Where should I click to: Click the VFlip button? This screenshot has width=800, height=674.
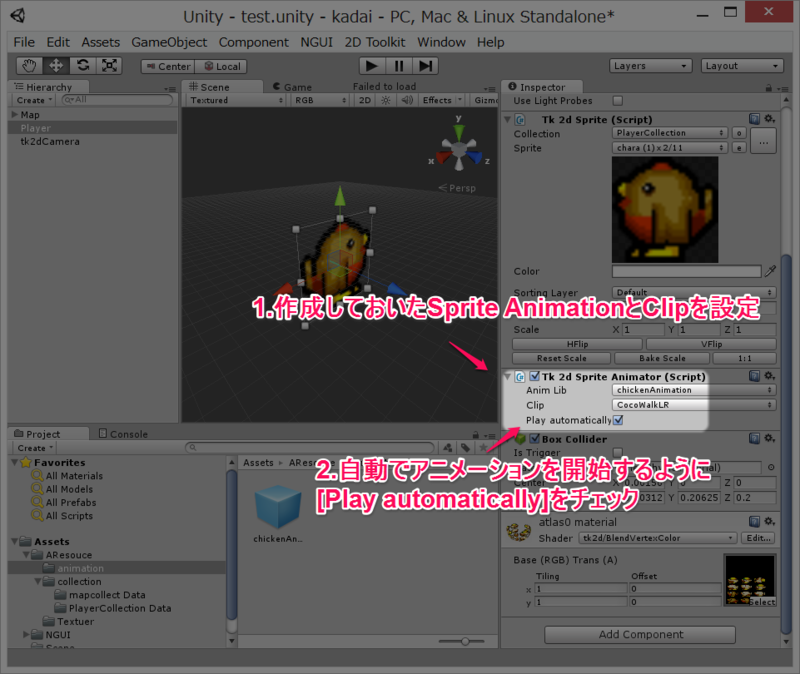coord(711,344)
